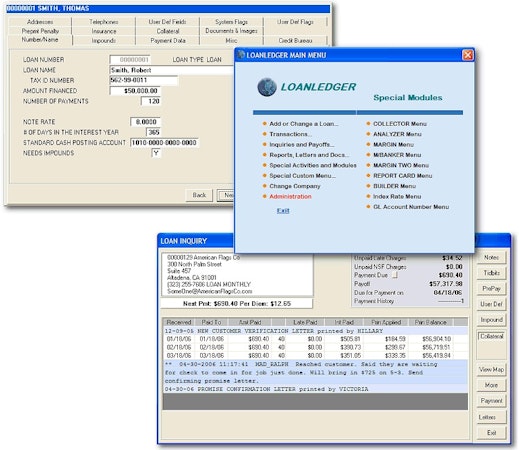
Task: Open the REPORT CARD Menu
Action: [402, 175]
